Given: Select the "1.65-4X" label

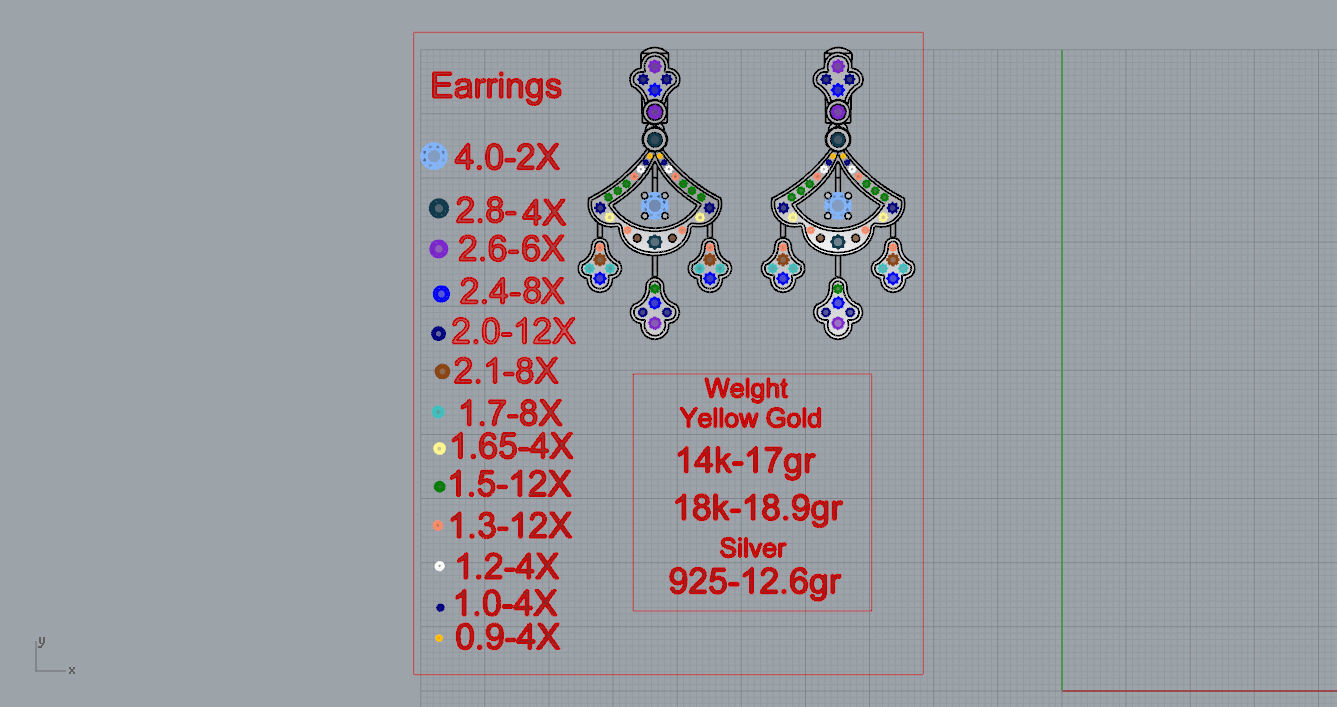Looking at the screenshot, I should 512,446.
